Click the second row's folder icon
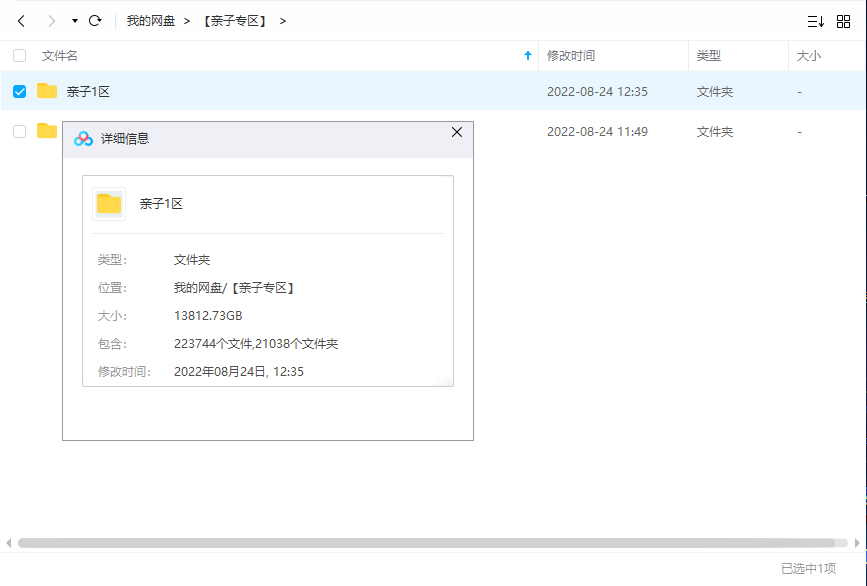The width and height of the screenshot is (867, 586). point(46,131)
